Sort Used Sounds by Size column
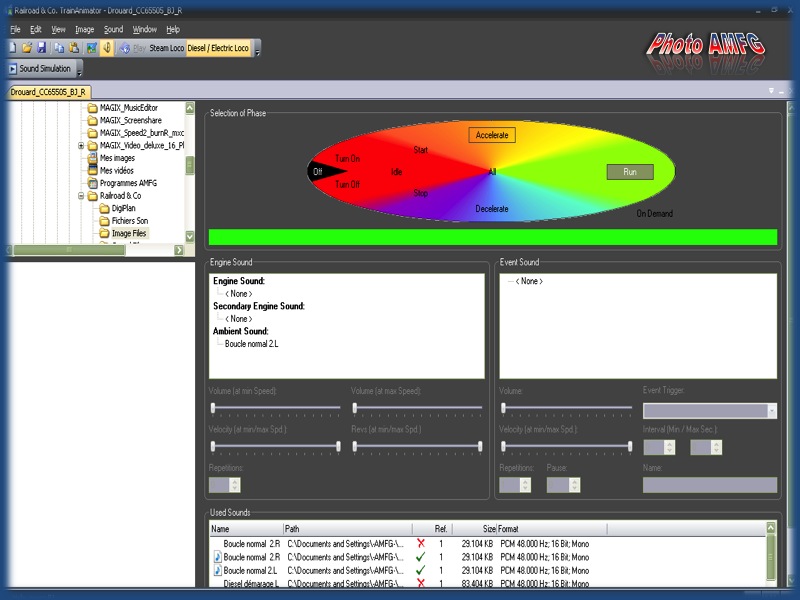 point(473,529)
